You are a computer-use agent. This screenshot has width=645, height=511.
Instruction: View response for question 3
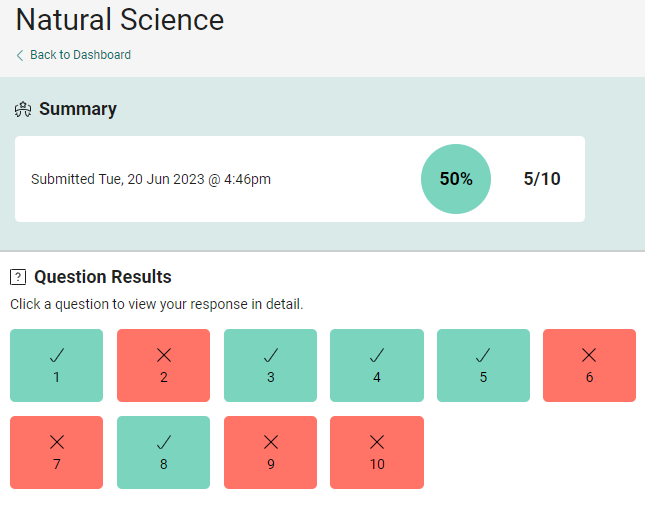point(270,365)
